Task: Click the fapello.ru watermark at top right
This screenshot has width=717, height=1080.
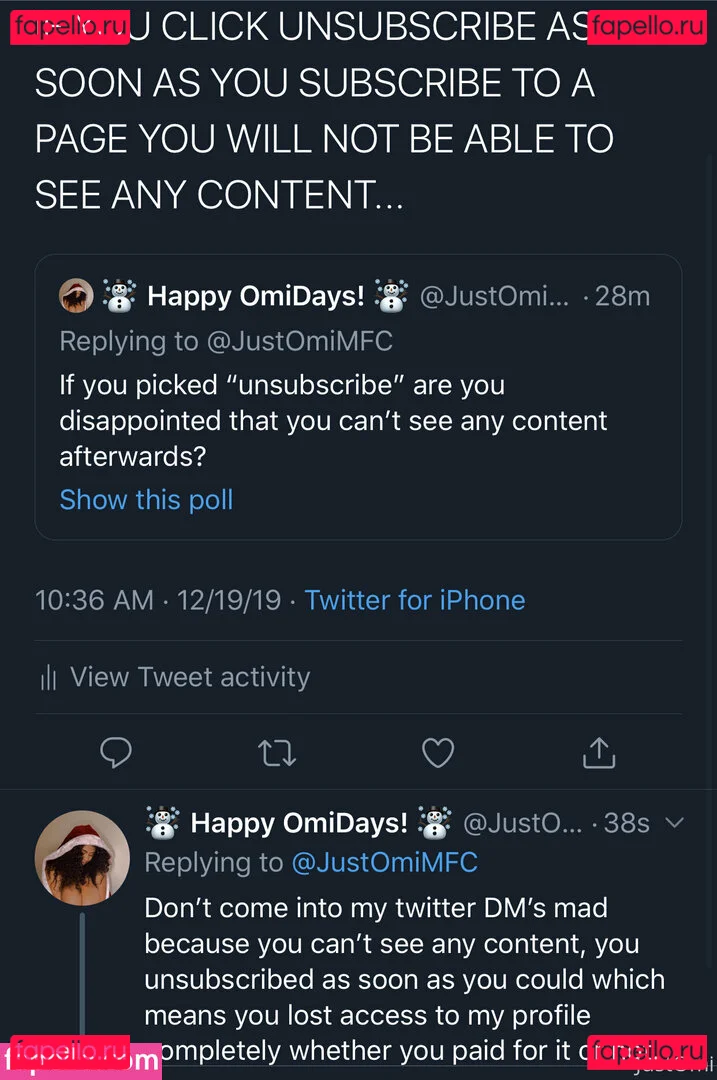Action: 647,26
